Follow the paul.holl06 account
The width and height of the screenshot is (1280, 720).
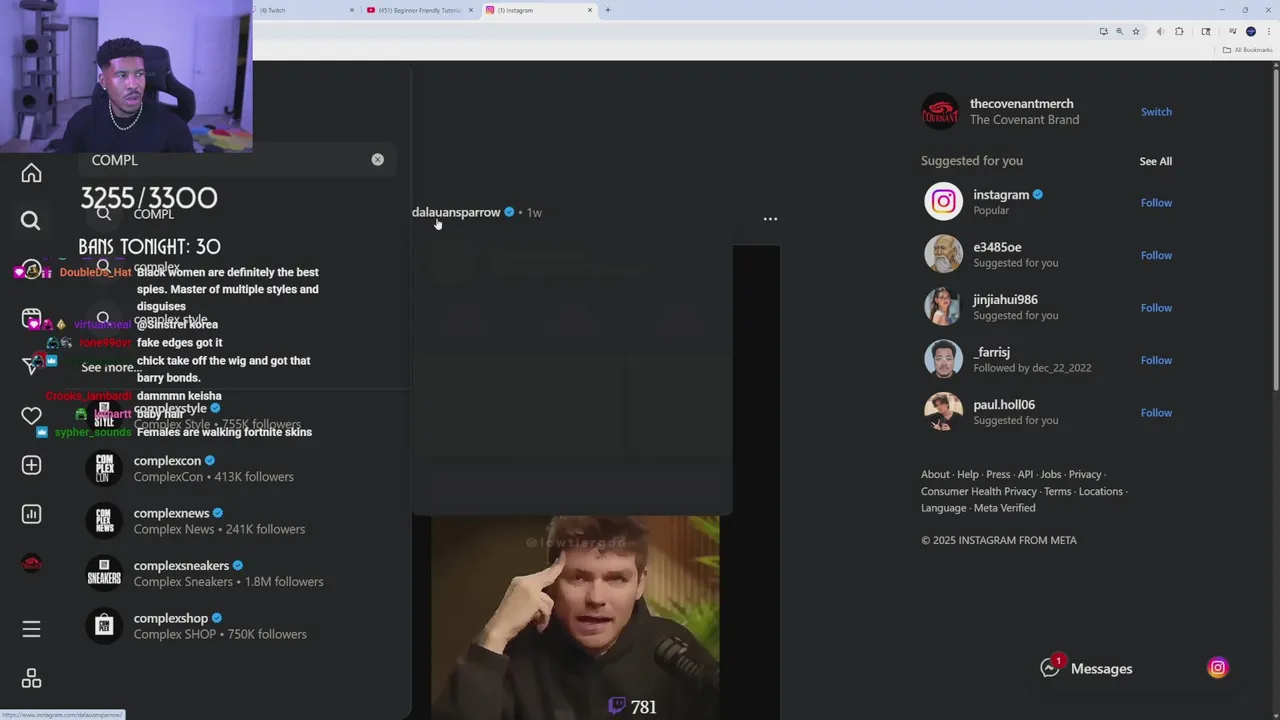click(1156, 413)
